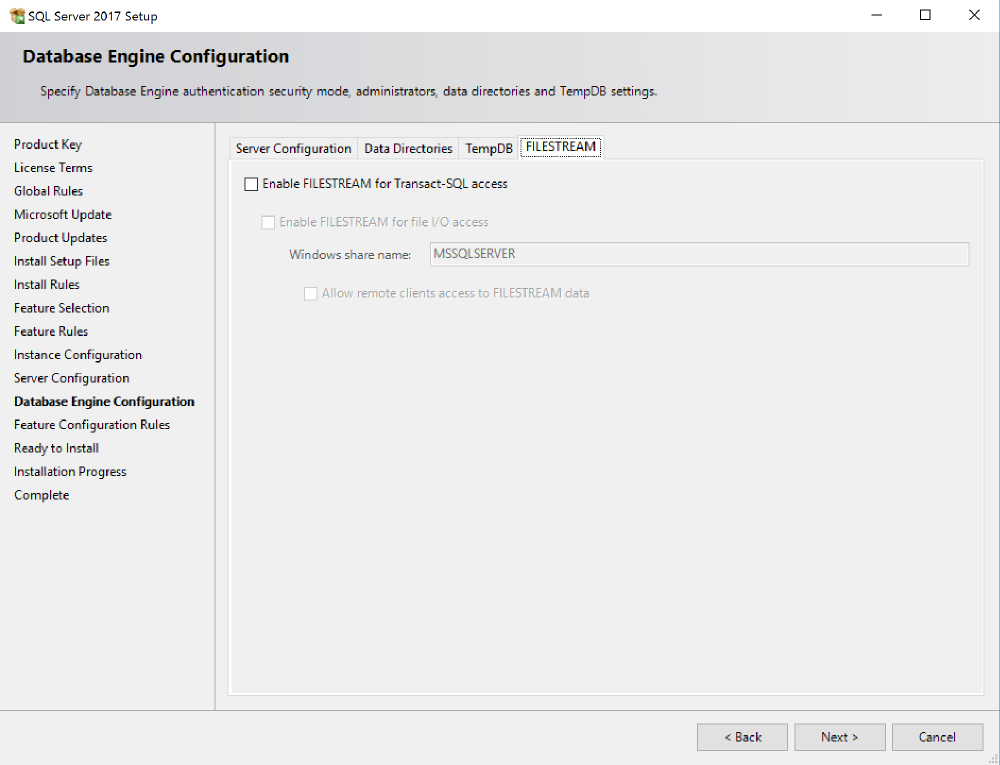
Task: Select Product Key step in sidebar
Action: [x=48, y=145]
